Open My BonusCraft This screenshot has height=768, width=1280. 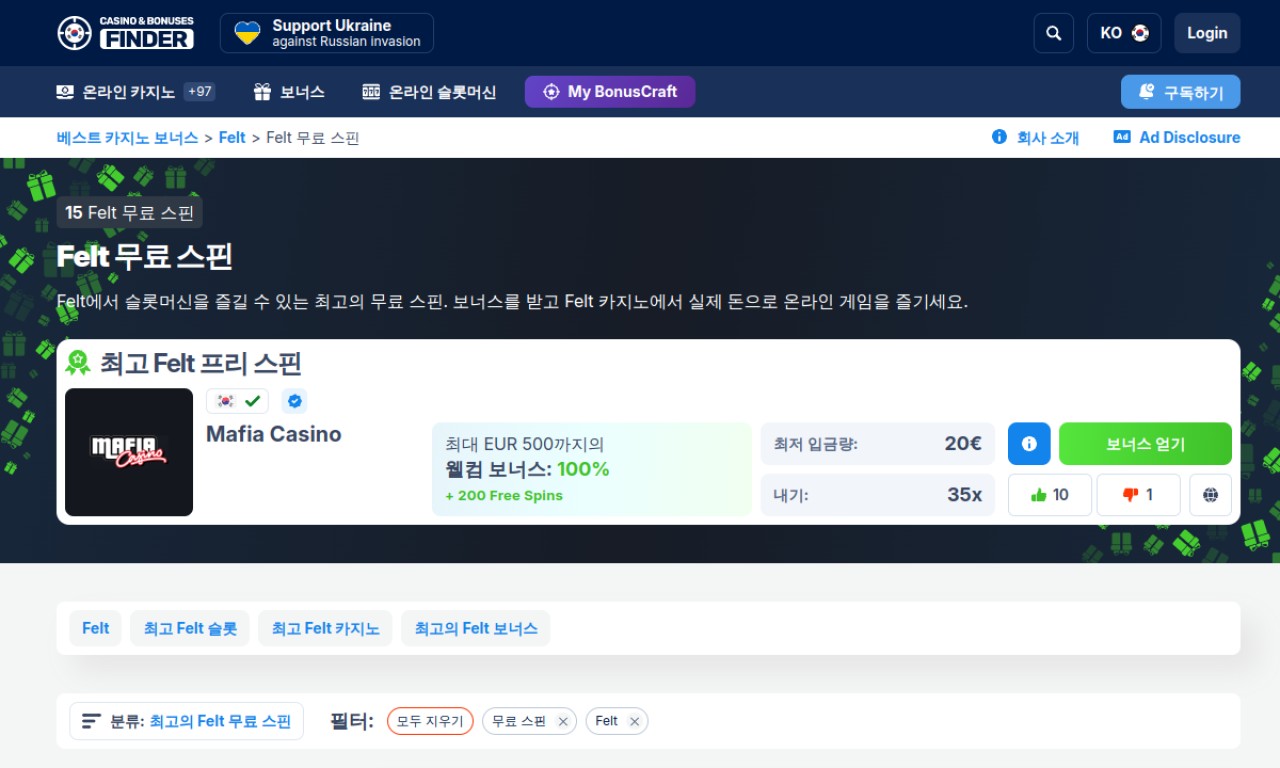610,92
